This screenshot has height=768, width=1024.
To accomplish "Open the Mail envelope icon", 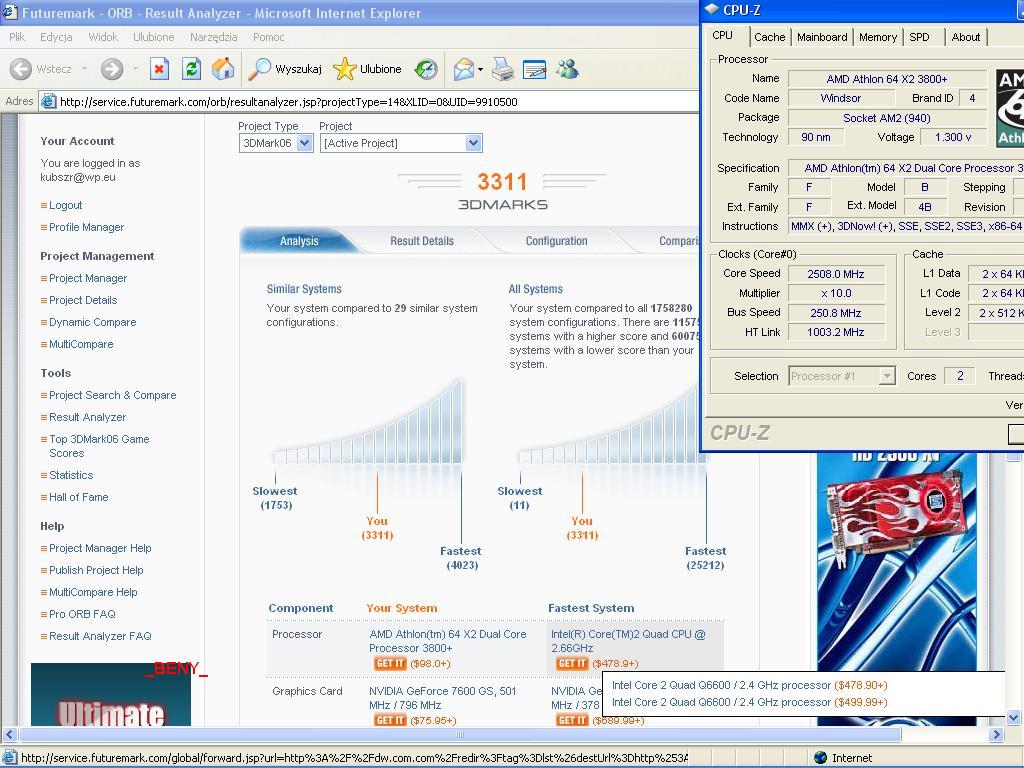I will pos(463,69).
